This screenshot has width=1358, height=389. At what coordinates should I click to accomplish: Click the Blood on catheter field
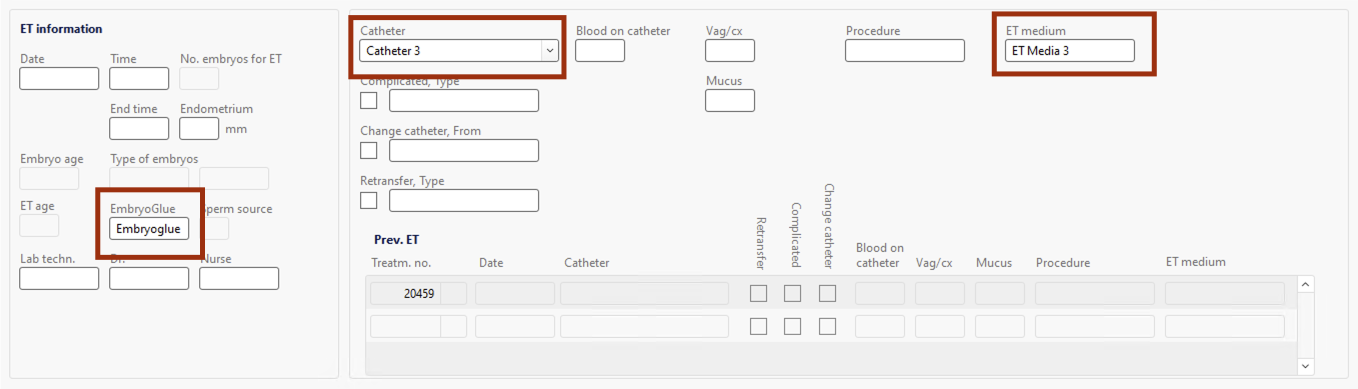point(600,50)
